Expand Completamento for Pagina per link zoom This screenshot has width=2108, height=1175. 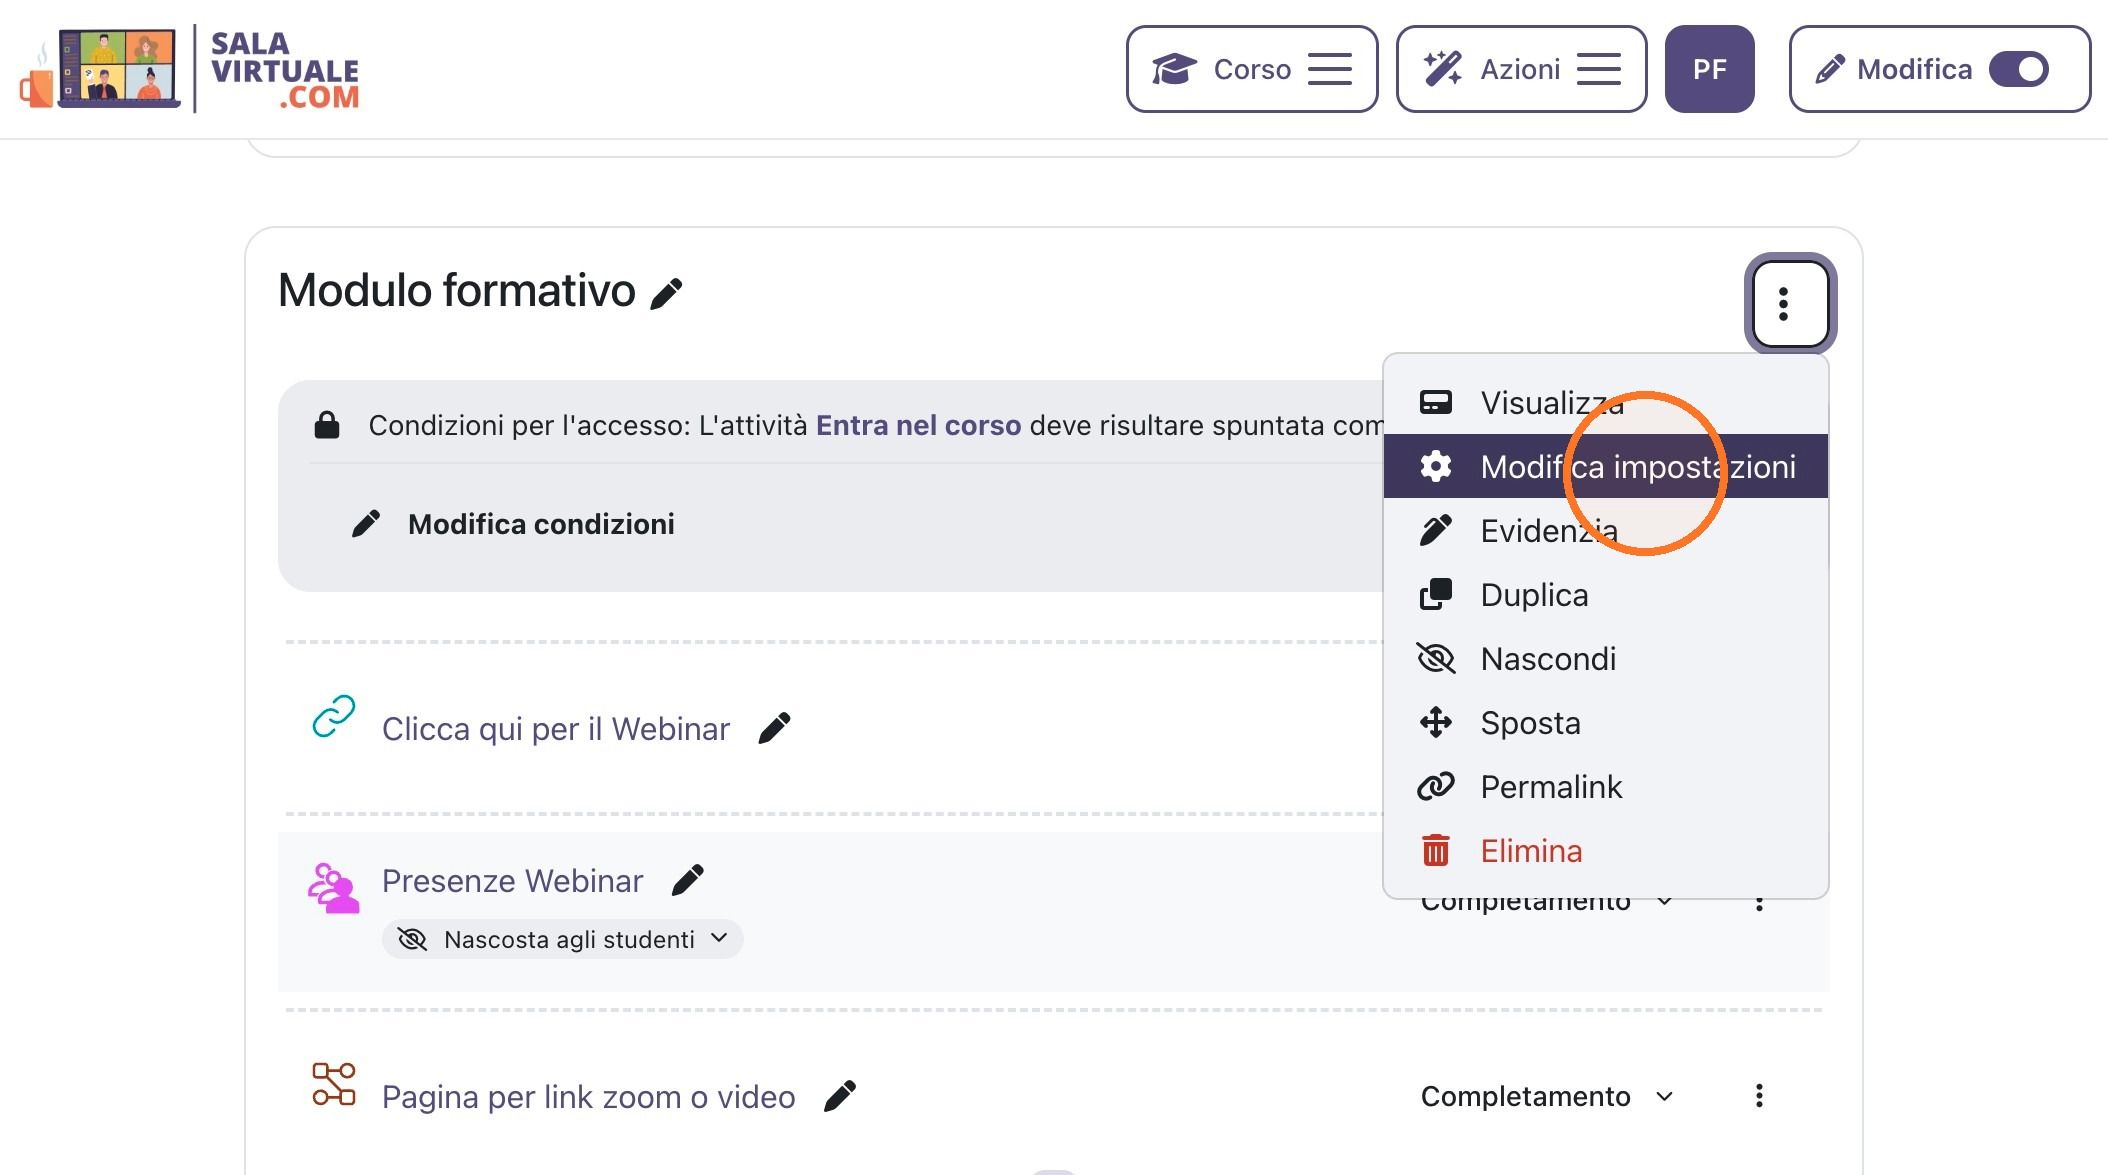1547,1096
